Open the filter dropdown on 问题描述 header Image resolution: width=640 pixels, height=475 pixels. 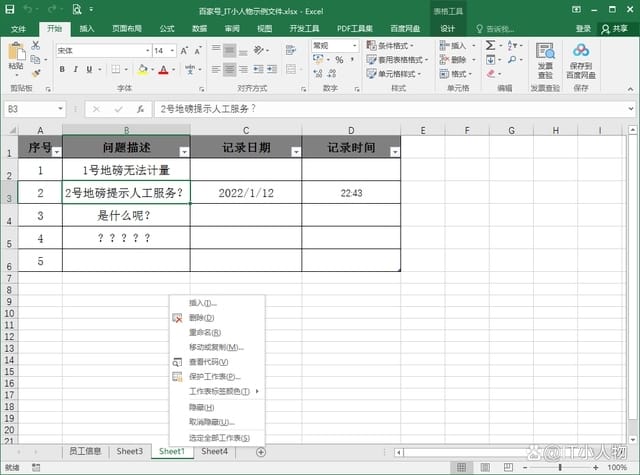click(x=184, y=151)
